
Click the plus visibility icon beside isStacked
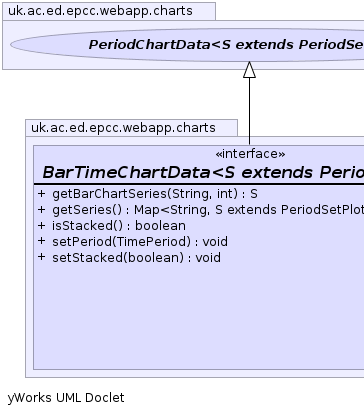click(x=41, y=226)
